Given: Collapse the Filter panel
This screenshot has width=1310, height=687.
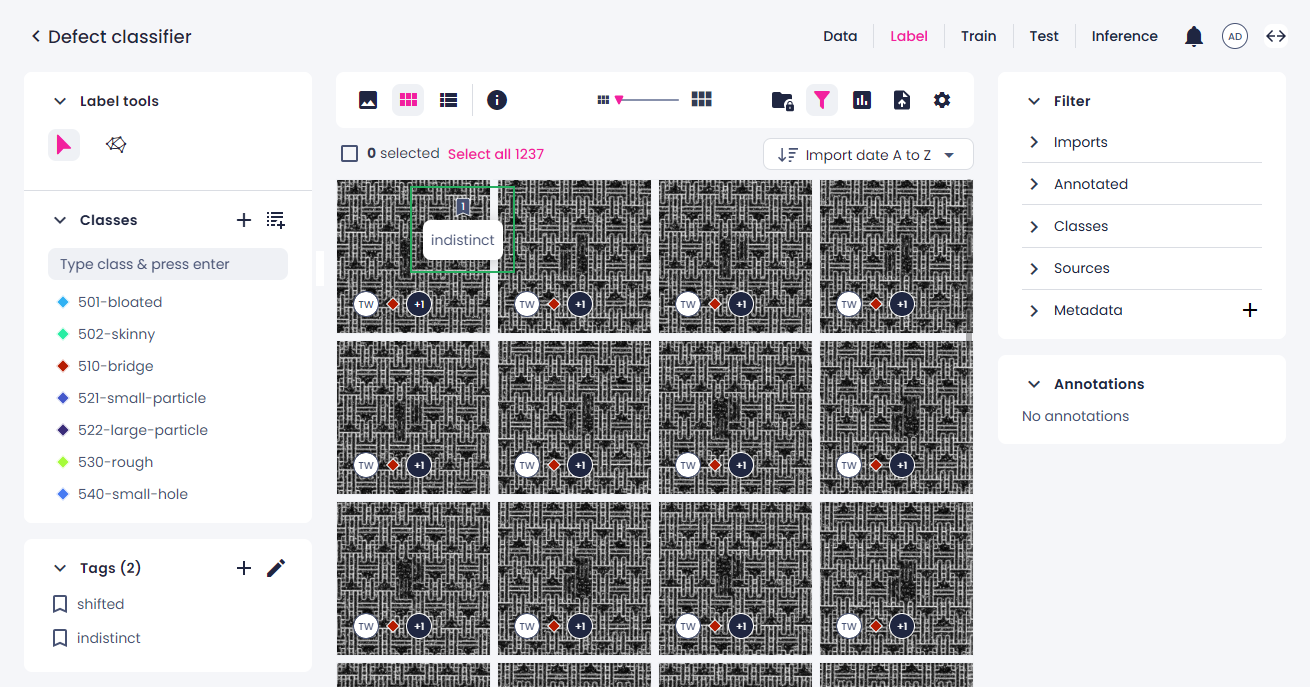Looking at the screenshot, I should coord(1034,101).
